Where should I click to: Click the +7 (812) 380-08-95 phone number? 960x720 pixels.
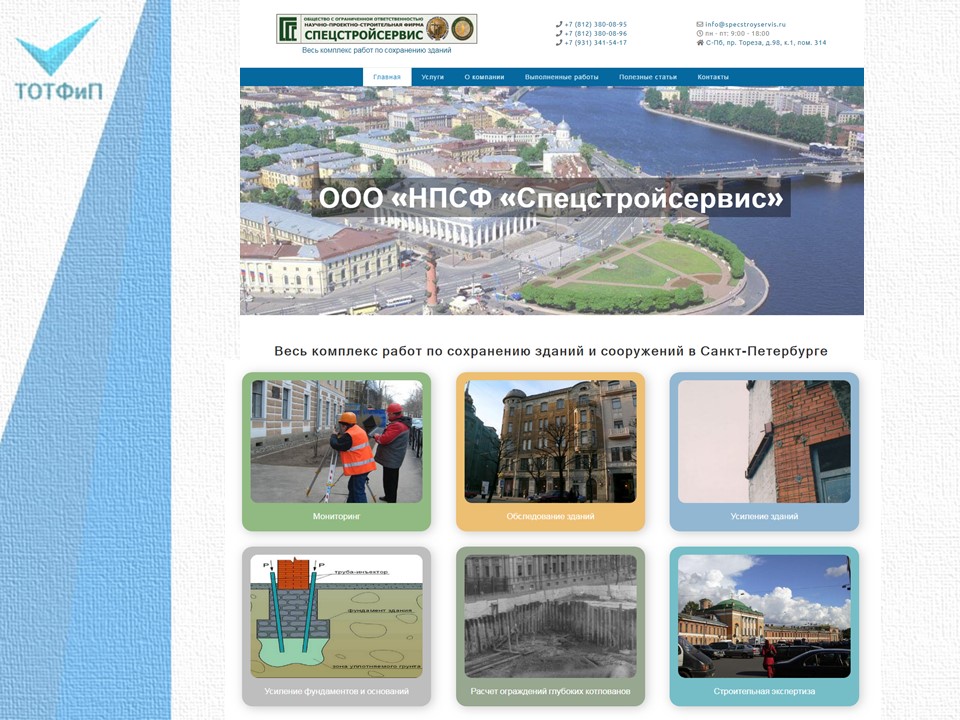click(x=596, y=24)
